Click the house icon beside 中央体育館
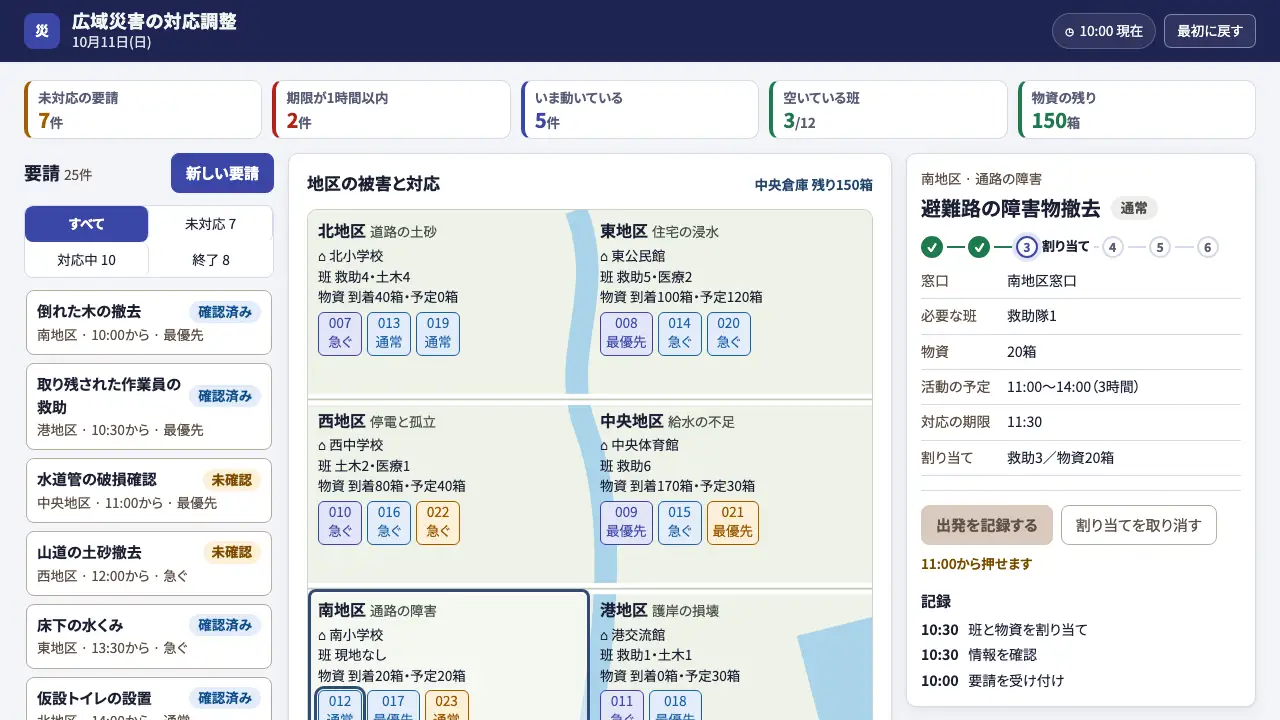 (605, 444)
